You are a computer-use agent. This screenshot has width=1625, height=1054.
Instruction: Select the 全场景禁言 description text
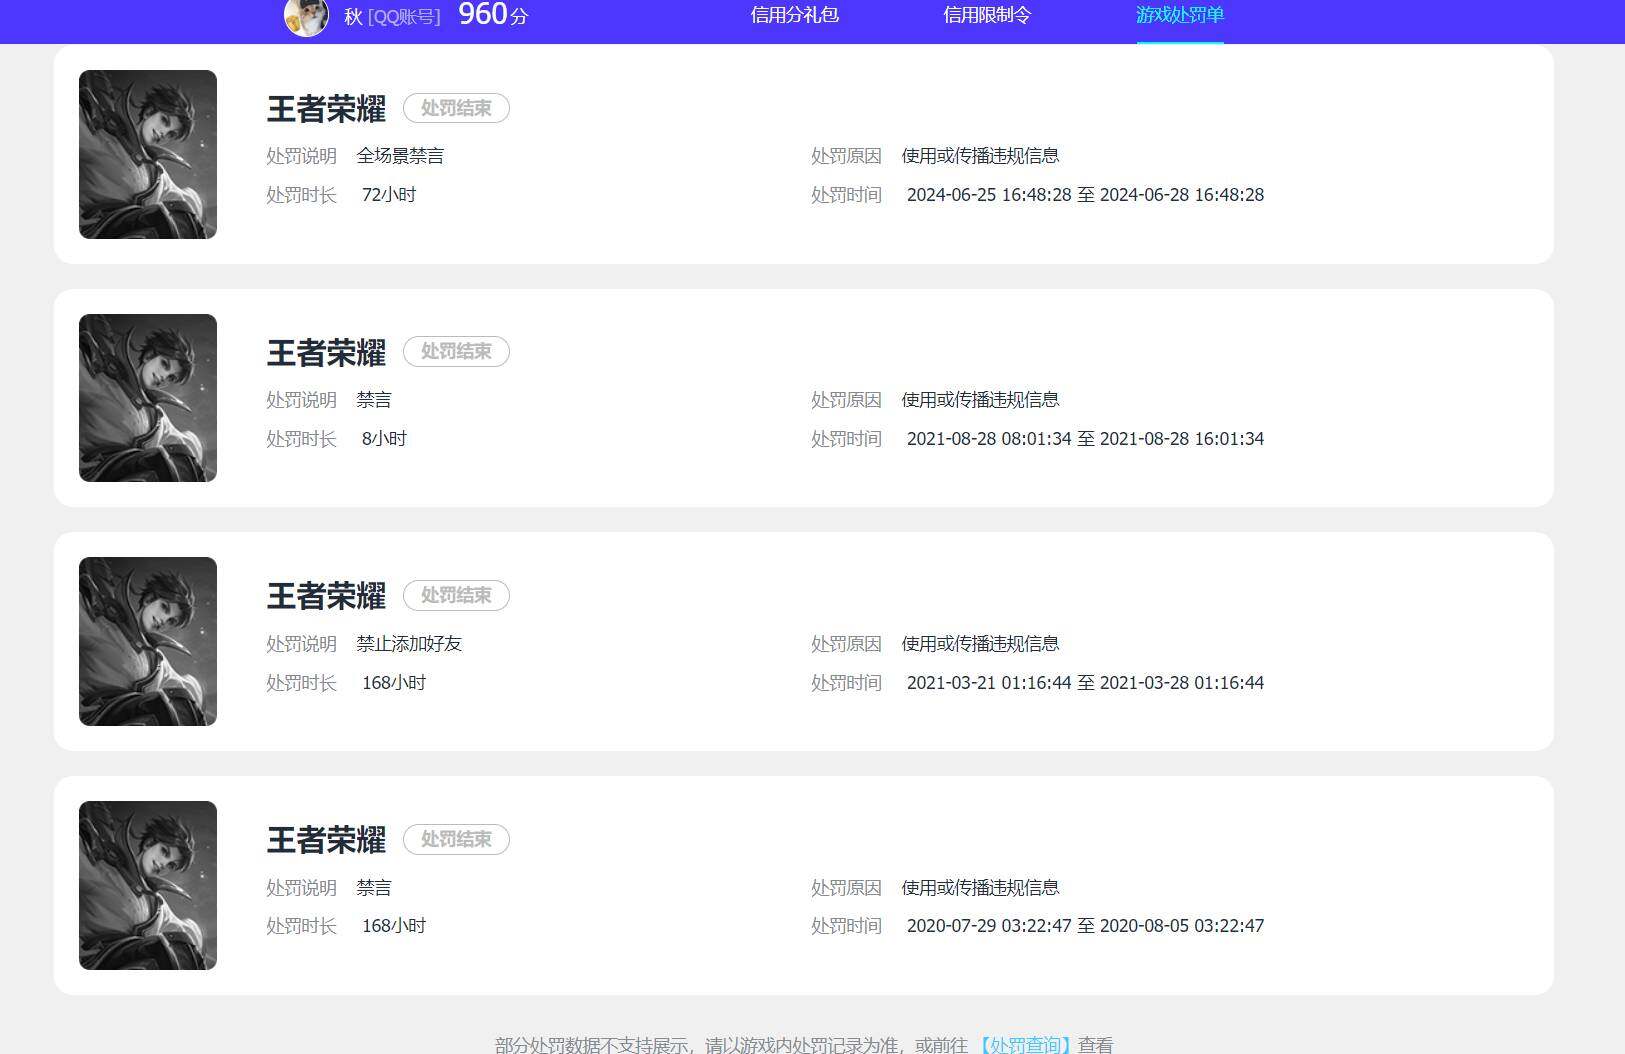400,156
